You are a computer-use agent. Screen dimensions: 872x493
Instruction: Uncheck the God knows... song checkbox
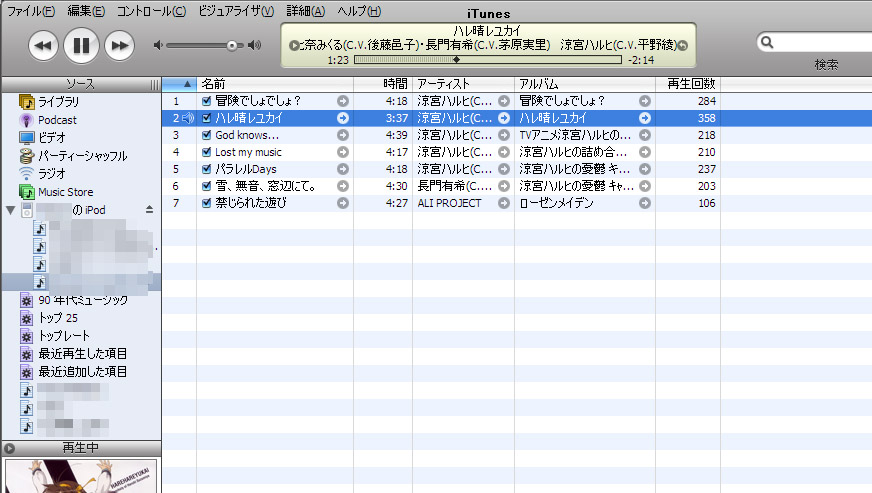(206, 135)
